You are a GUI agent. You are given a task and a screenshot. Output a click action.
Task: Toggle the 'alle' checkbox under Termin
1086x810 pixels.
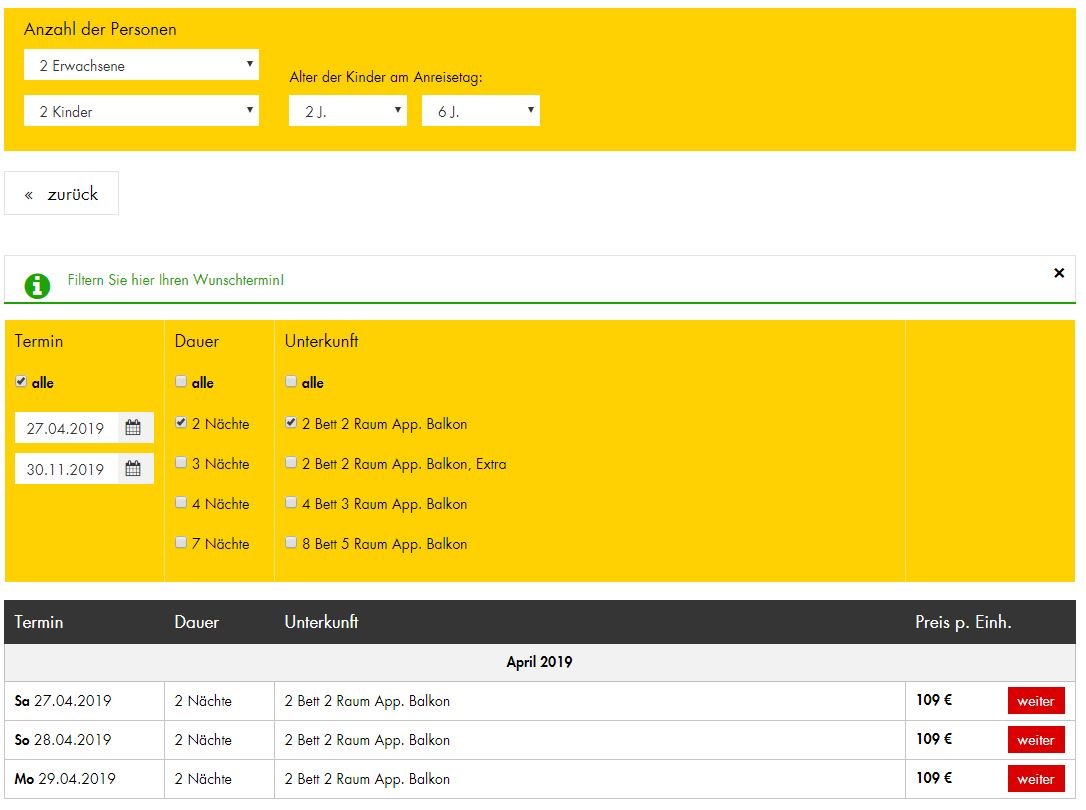21,382
